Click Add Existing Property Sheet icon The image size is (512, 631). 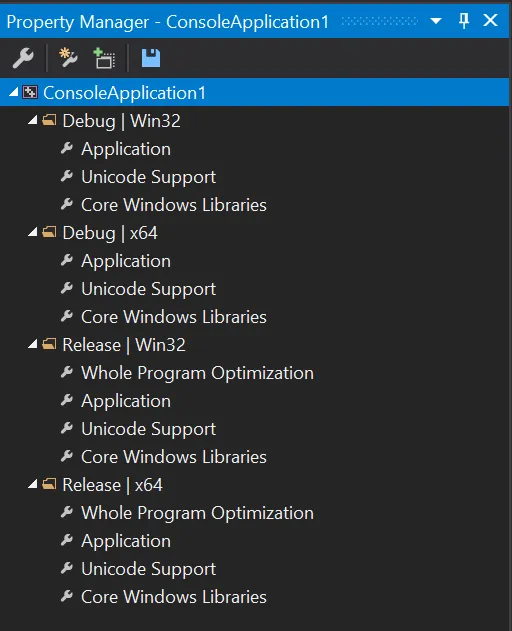point(104,58)
